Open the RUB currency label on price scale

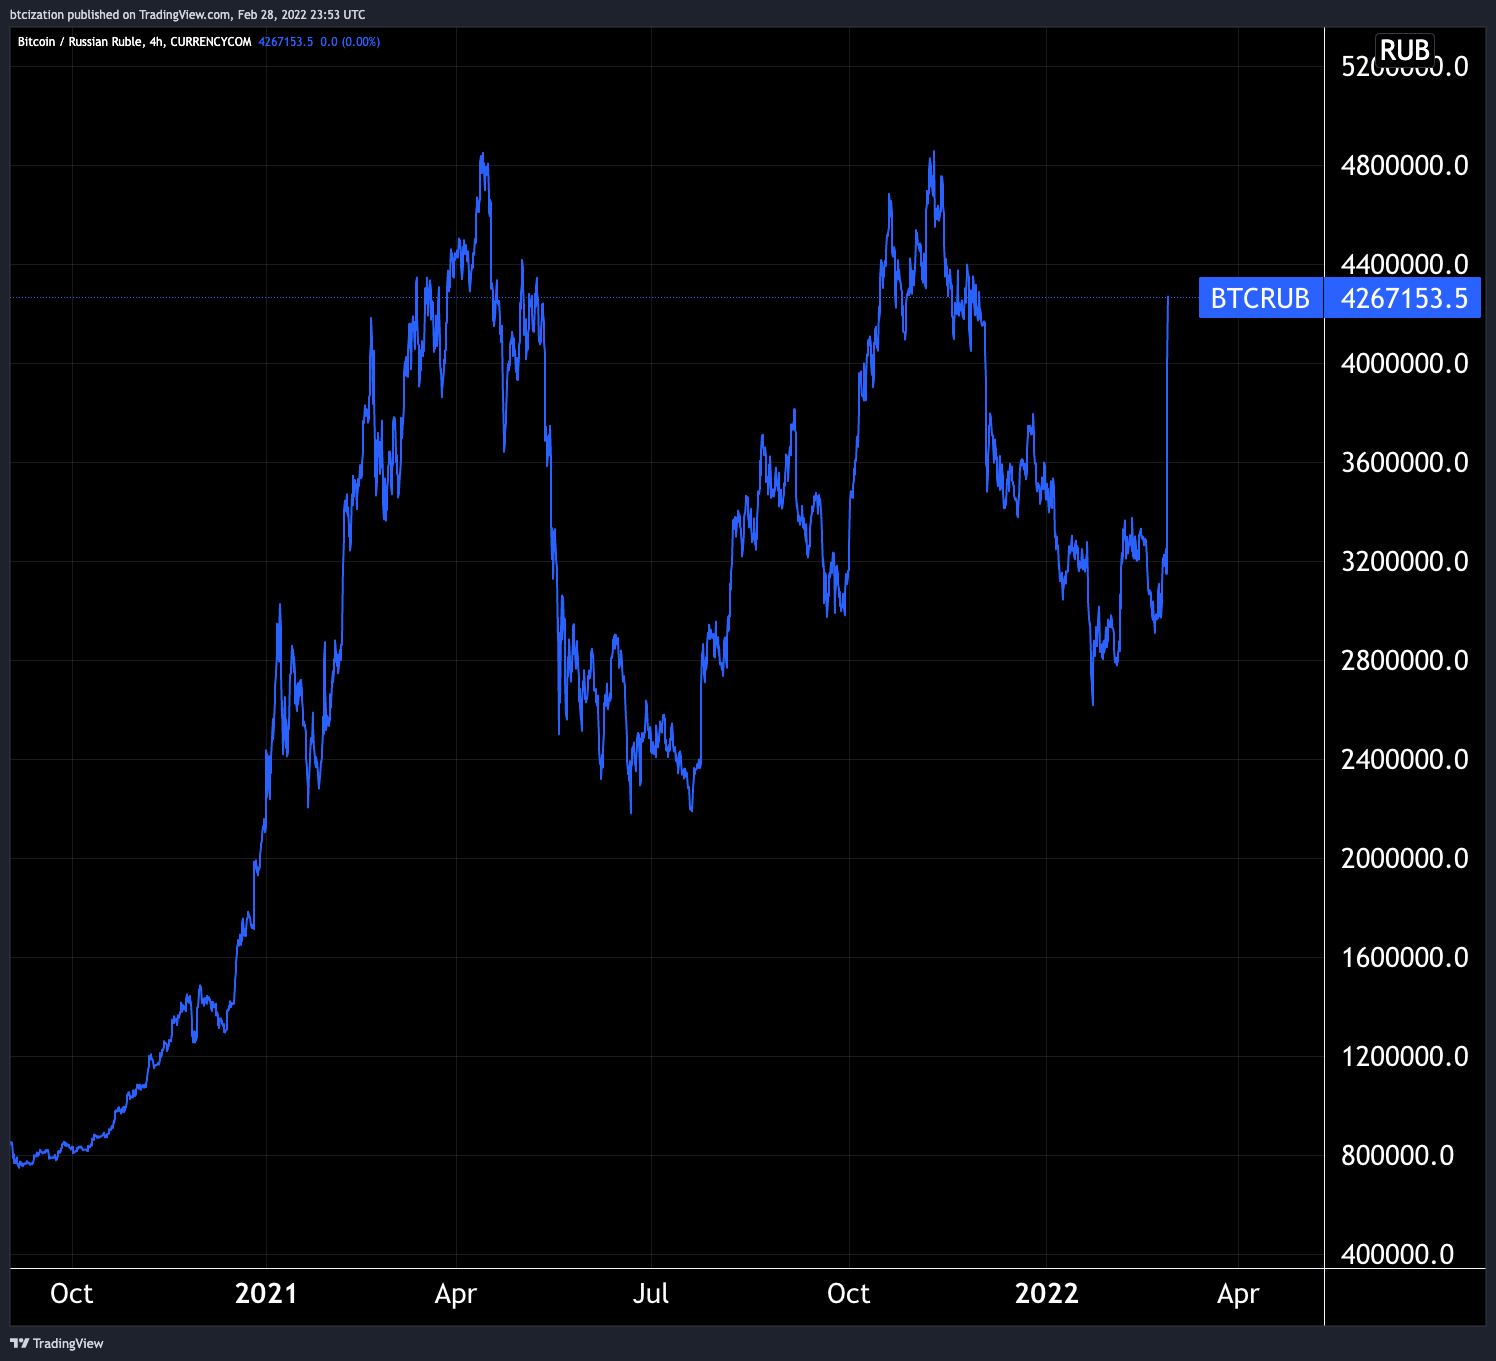[x=1405, y=48]
